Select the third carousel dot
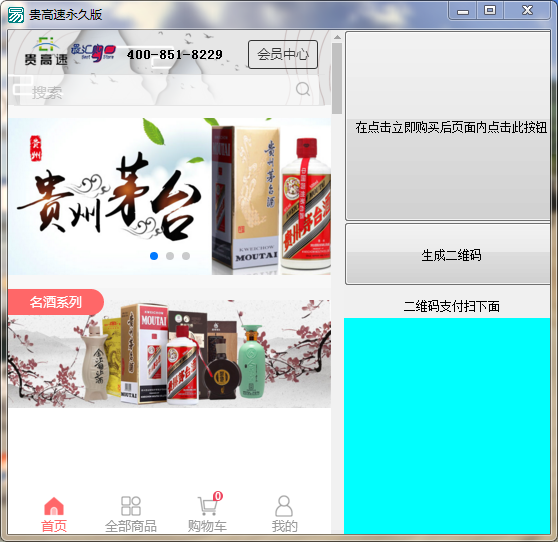558x542 pixels. click(186, 256)
